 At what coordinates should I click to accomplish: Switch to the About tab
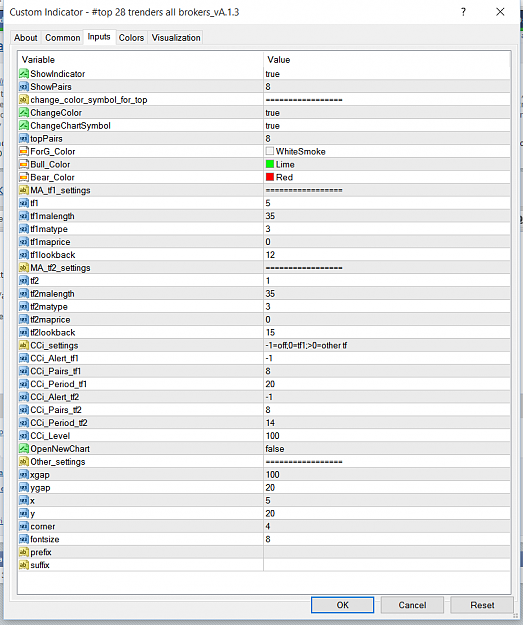point(26,38)
